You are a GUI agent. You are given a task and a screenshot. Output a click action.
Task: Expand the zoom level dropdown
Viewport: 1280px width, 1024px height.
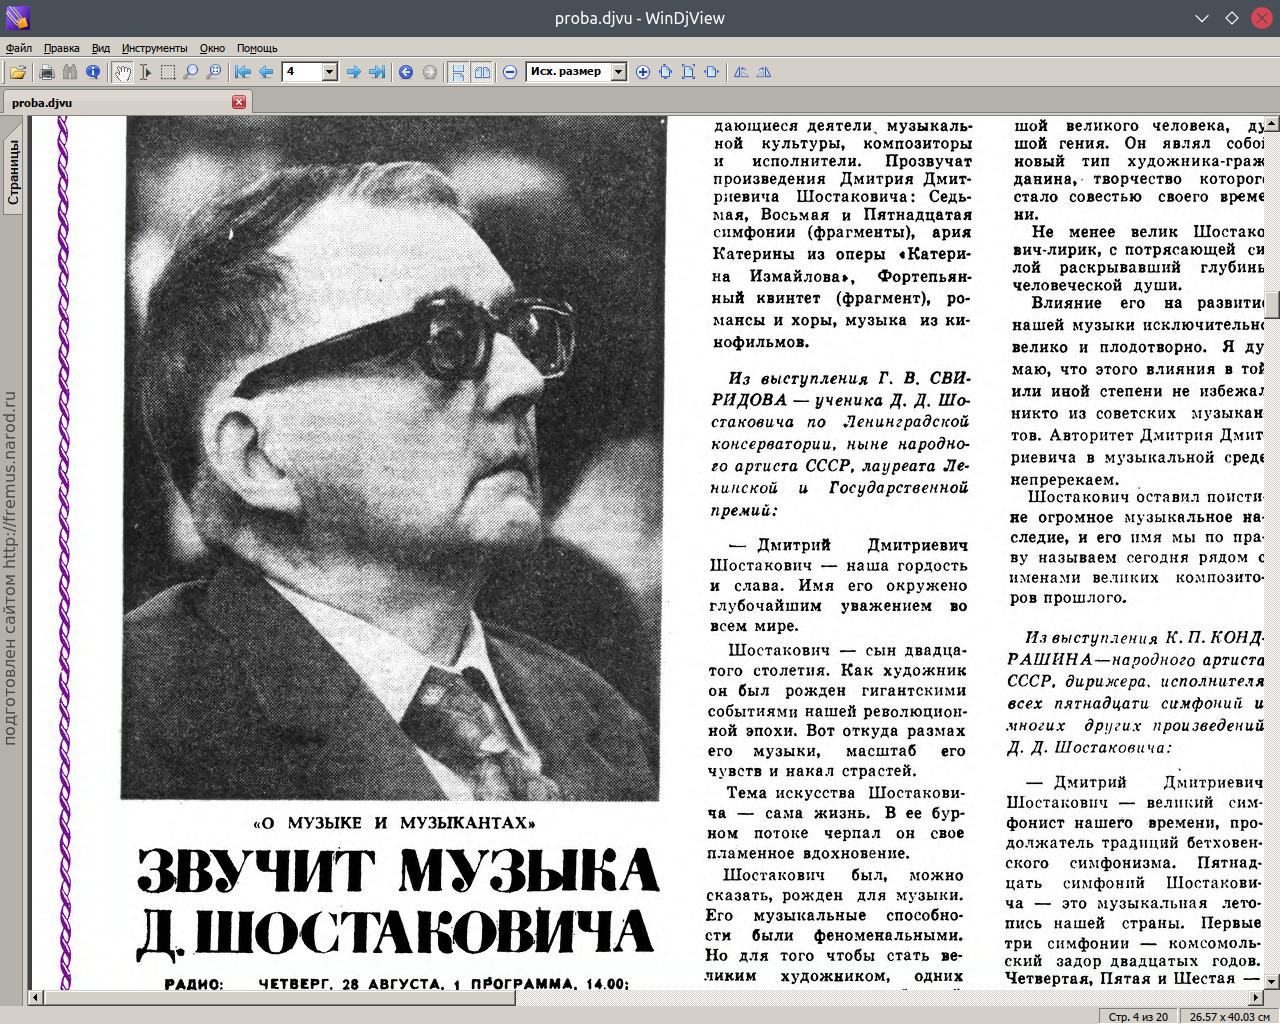[619, 72]
